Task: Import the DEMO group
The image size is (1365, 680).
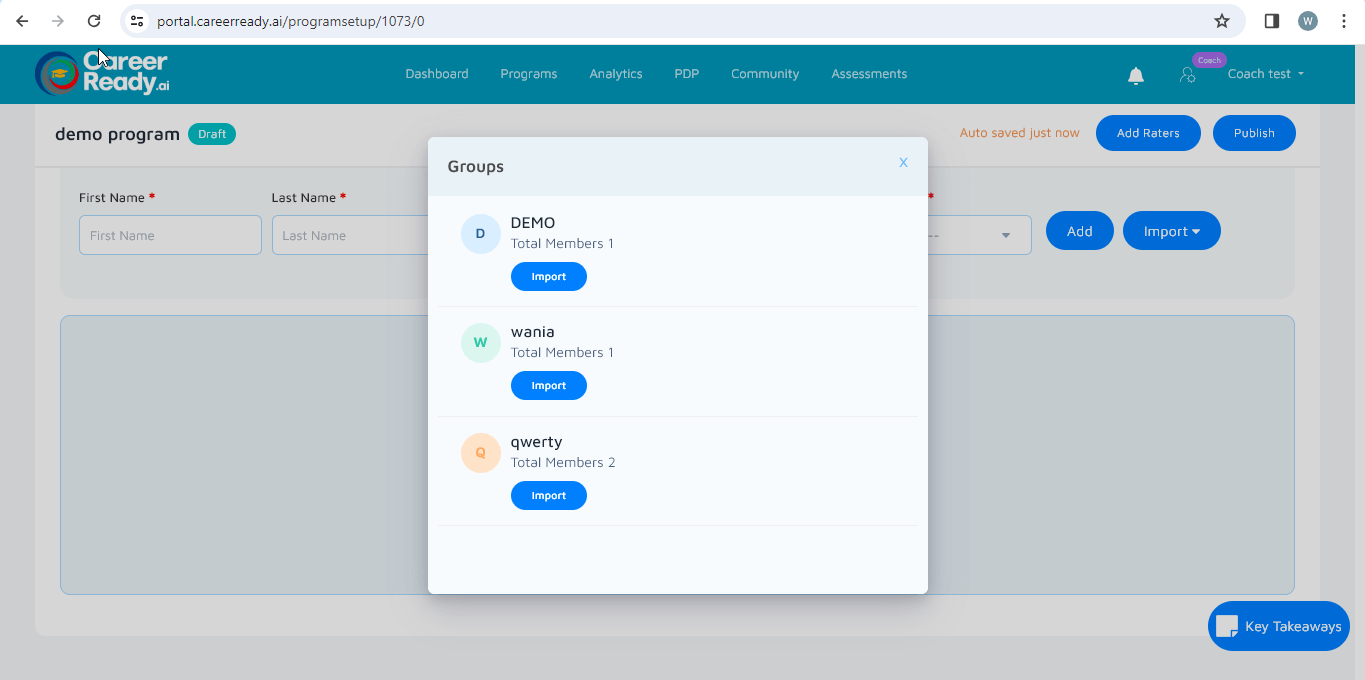Action: click(x=548, y=277)
